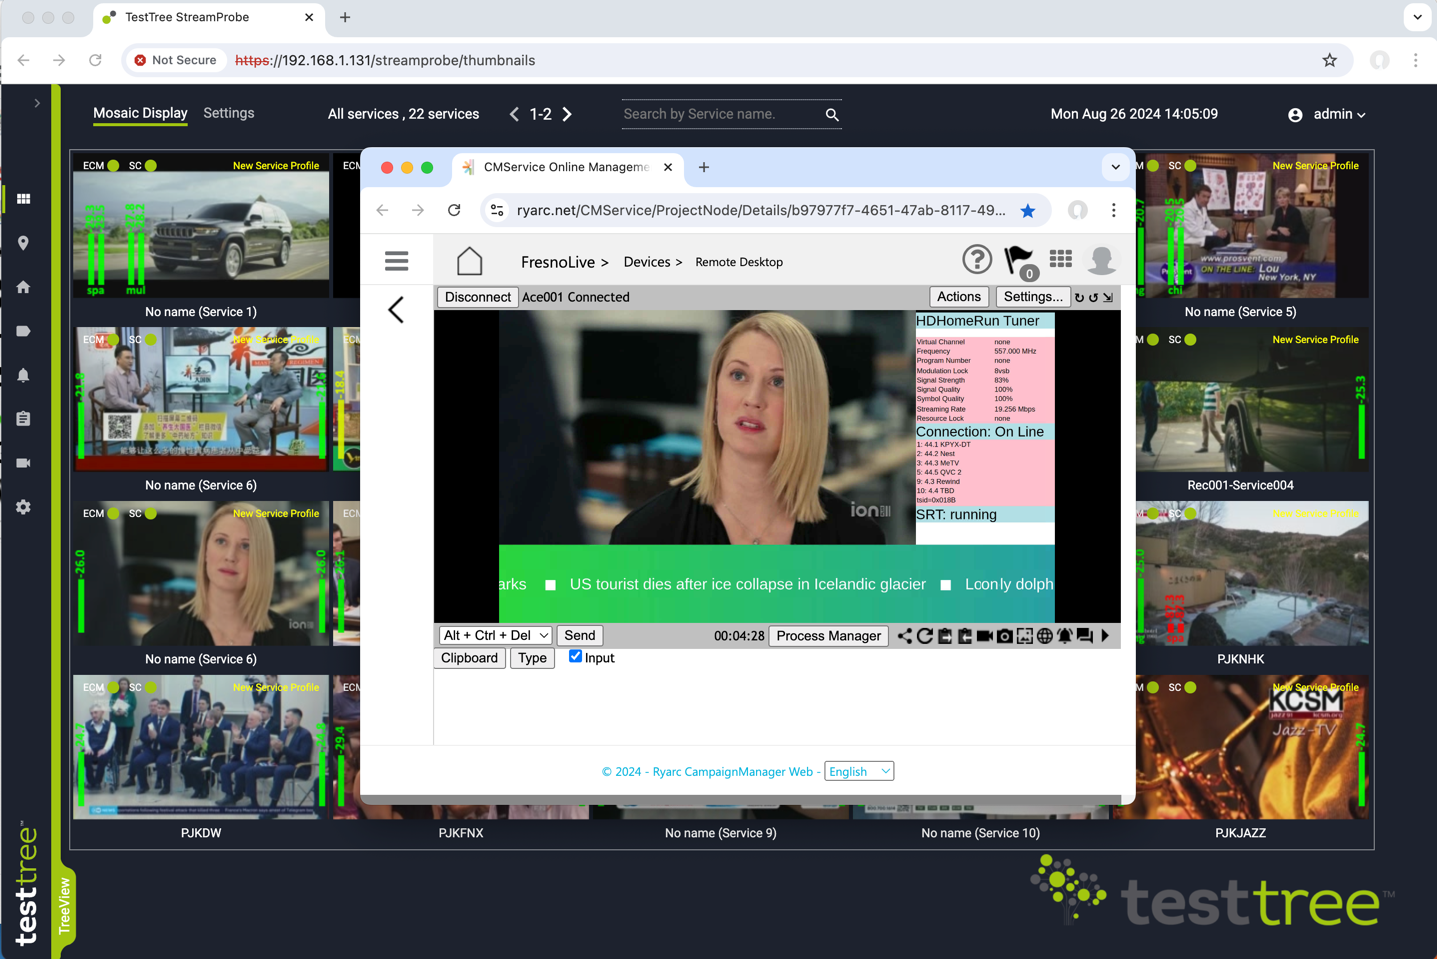The image size is (1437, 959).
Task: Open the clipboard report icon in StreamProbe sidebar
Action: click(x=24, y=419)
